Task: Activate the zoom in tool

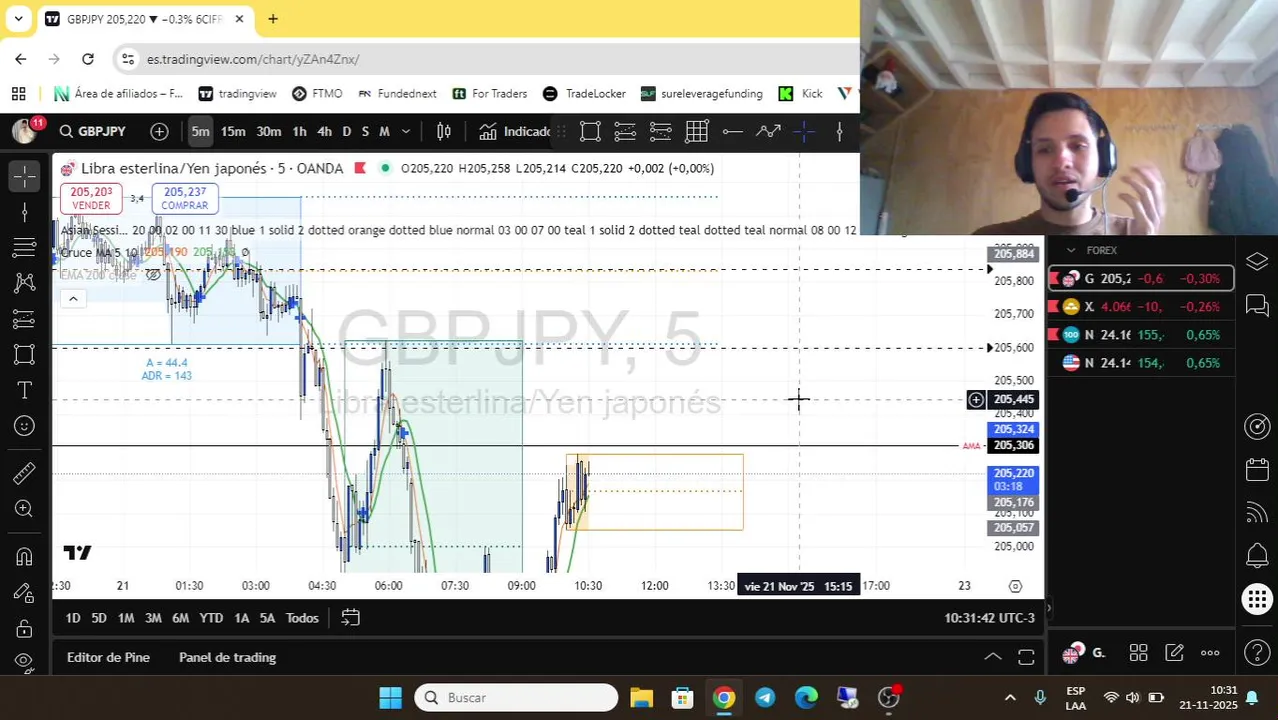Action: click(x=24, y=509)
